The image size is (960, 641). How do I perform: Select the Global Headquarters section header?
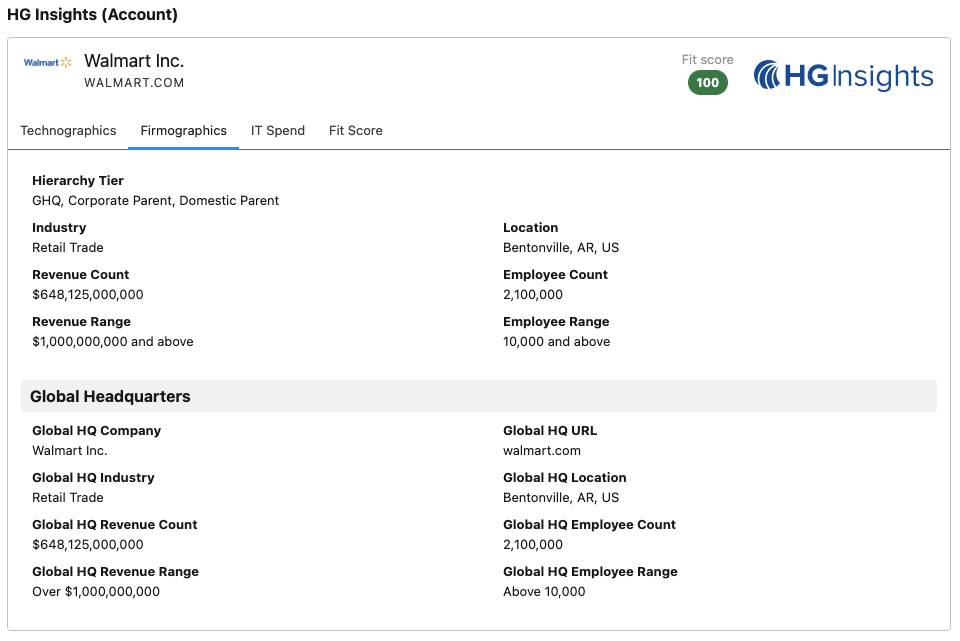point(479,396)
